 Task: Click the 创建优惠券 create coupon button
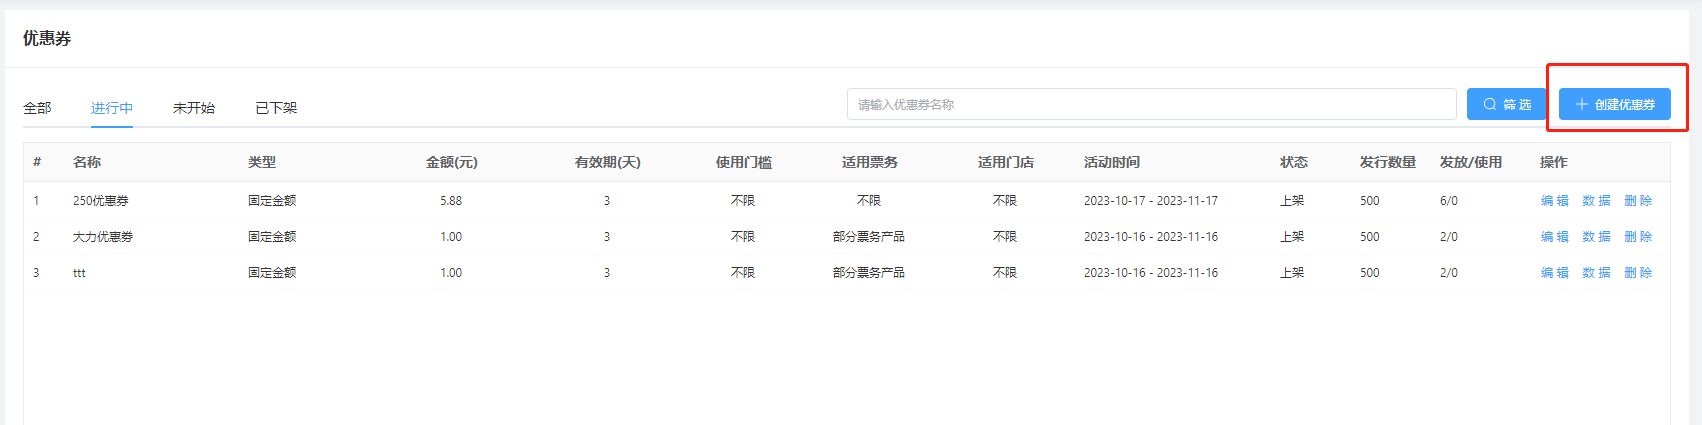tap(1614, 104)
